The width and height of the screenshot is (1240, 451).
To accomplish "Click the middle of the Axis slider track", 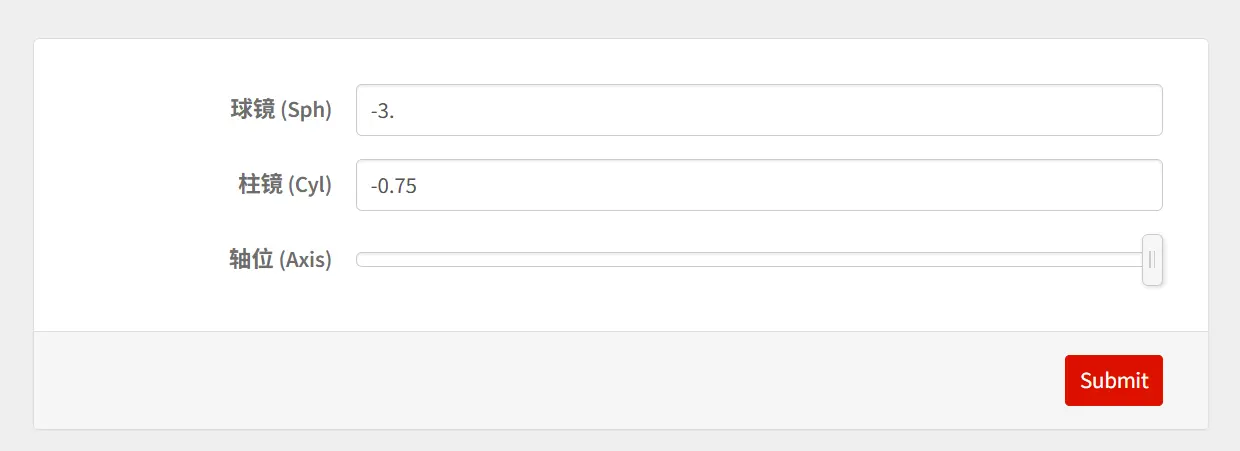I will (x=750, y=260).
